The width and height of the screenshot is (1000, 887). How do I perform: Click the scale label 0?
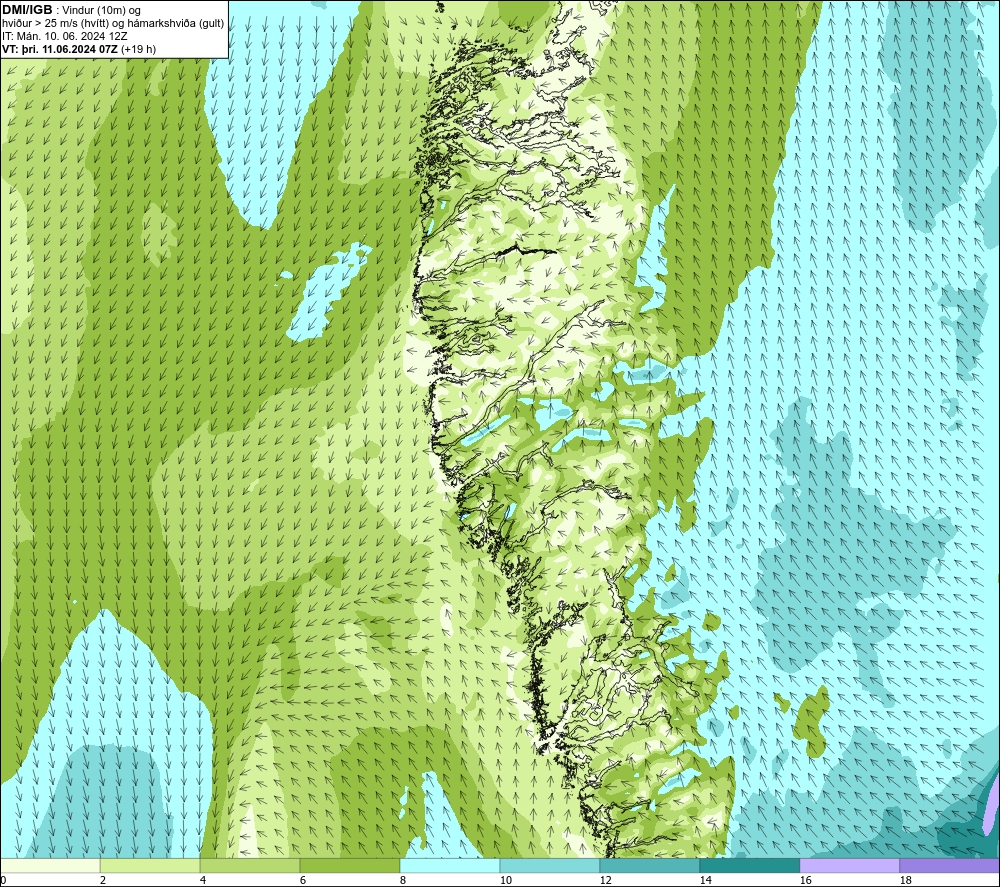click(x=4, y=880)
